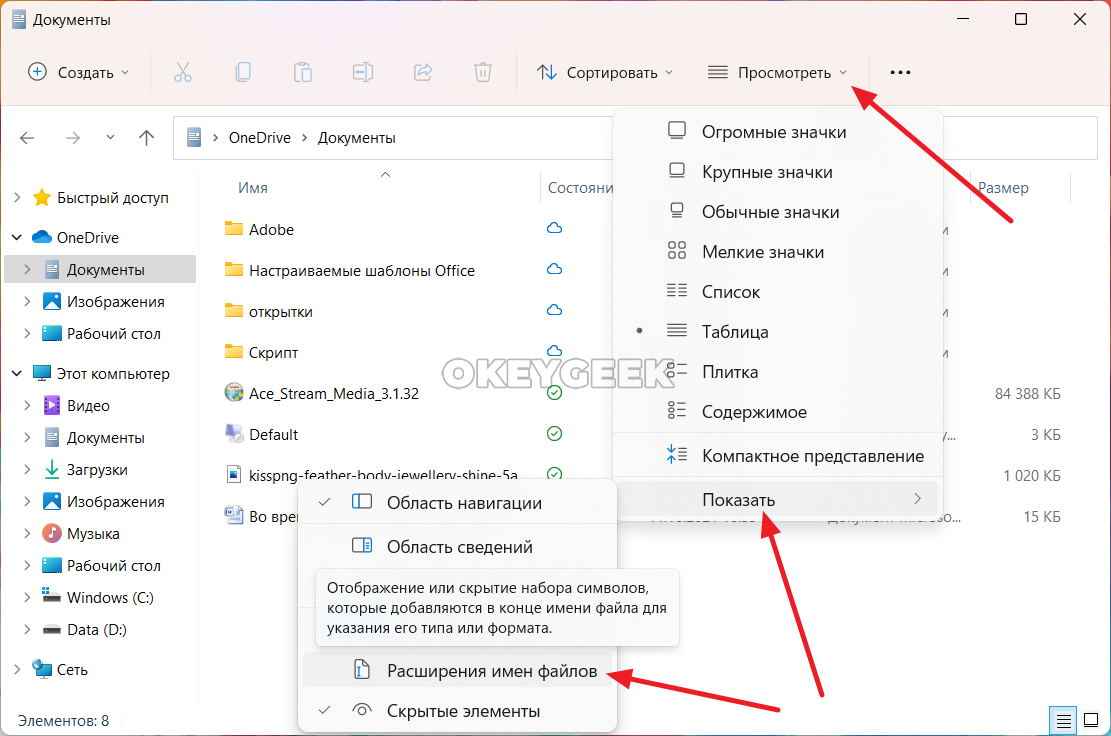Toggle Compact view (Компактное представление)
Viewport: 1111px width, 736px height.
point(777,455)
